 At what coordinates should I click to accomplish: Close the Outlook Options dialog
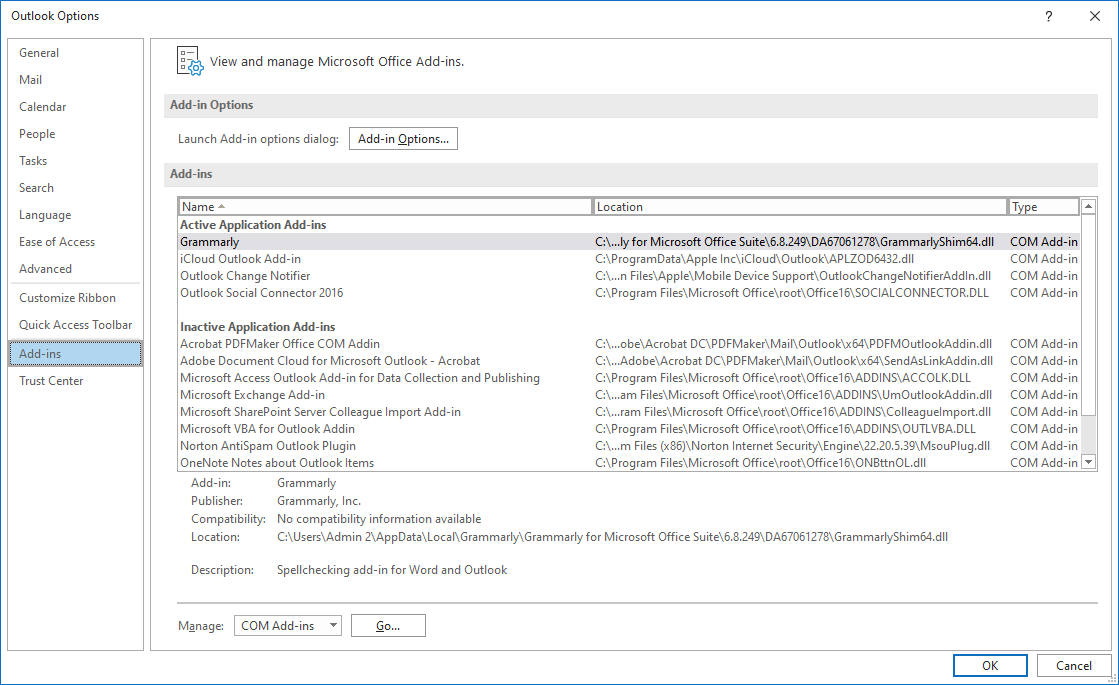click(x=1095, y=16)
